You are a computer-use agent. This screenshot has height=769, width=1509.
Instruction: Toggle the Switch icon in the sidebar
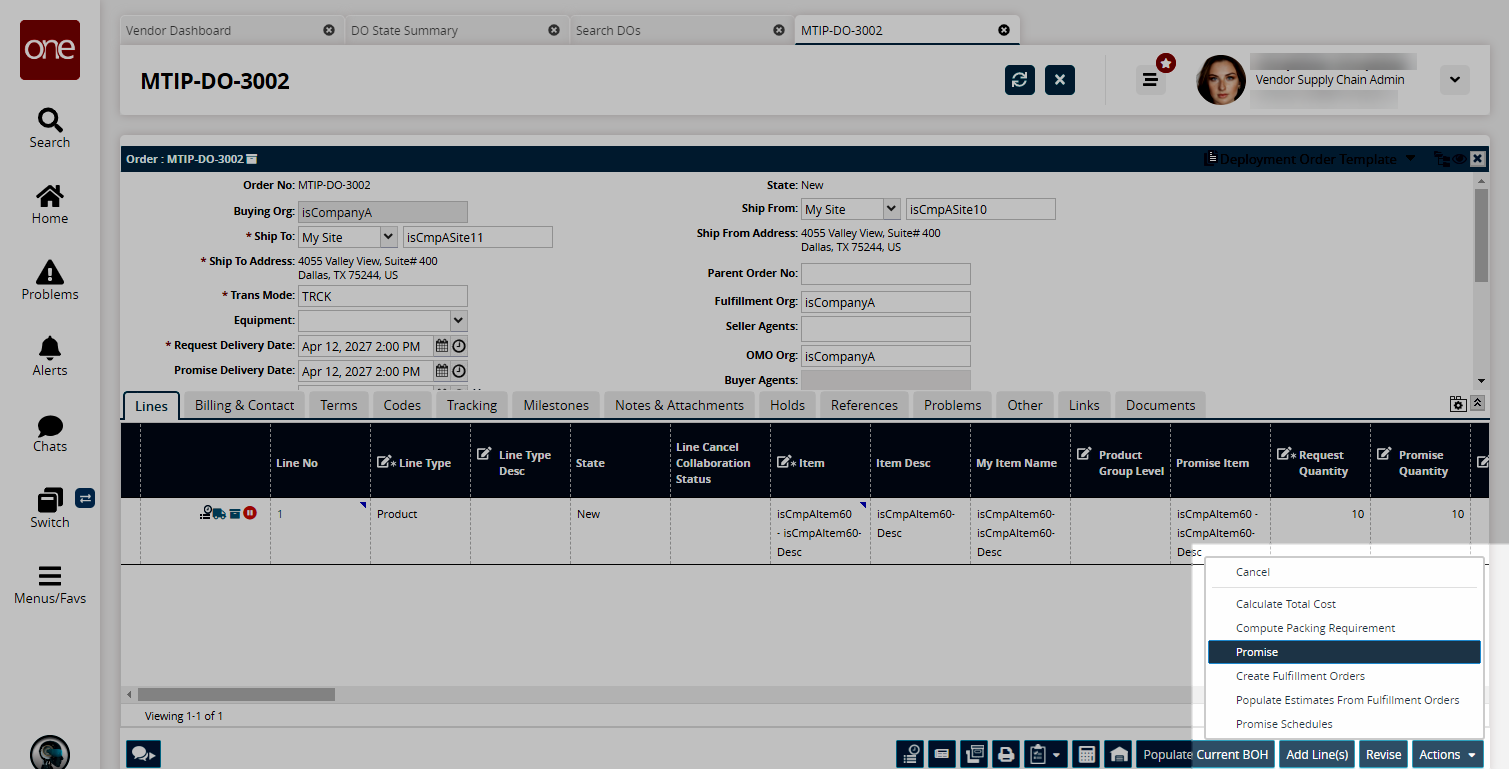tap(84, 498)
